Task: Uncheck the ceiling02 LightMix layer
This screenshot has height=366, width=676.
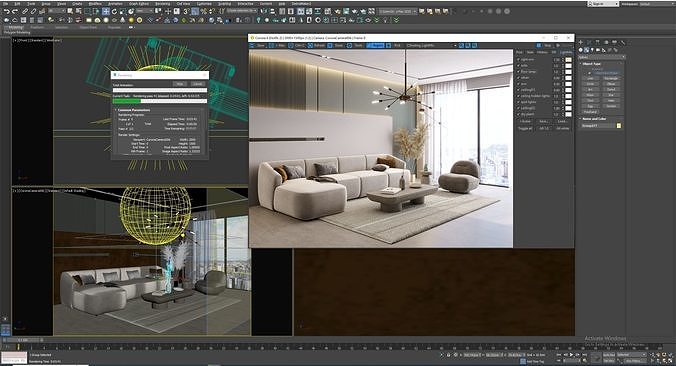Action: tap(518, 108)
